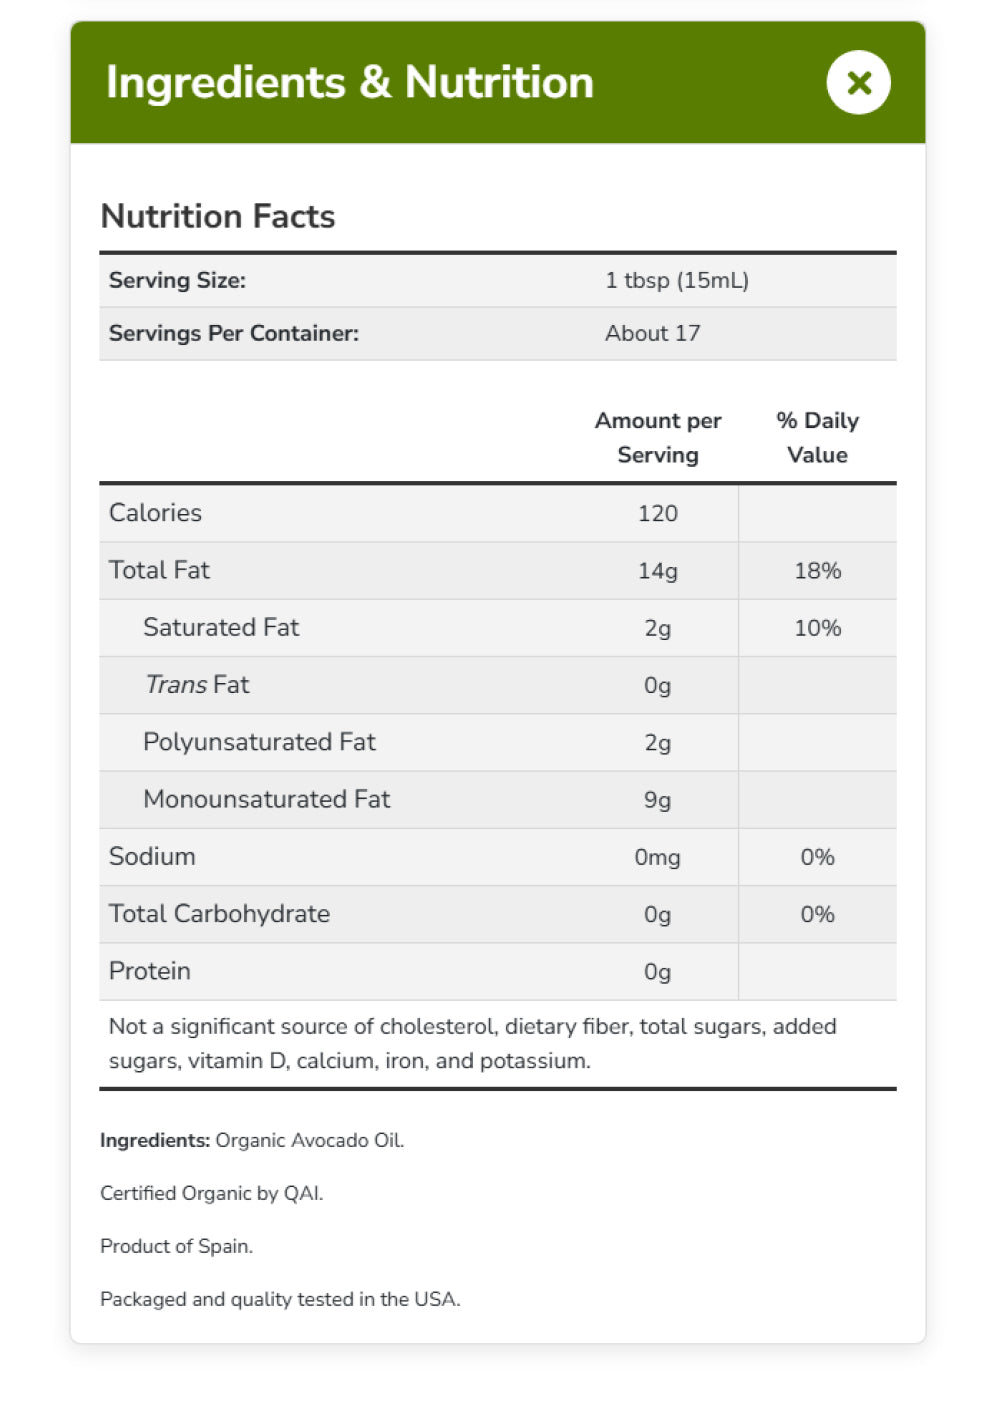Click the Nutrition Facts heading
This screenshot has height=1401, width=1000.
click(218, 216)
